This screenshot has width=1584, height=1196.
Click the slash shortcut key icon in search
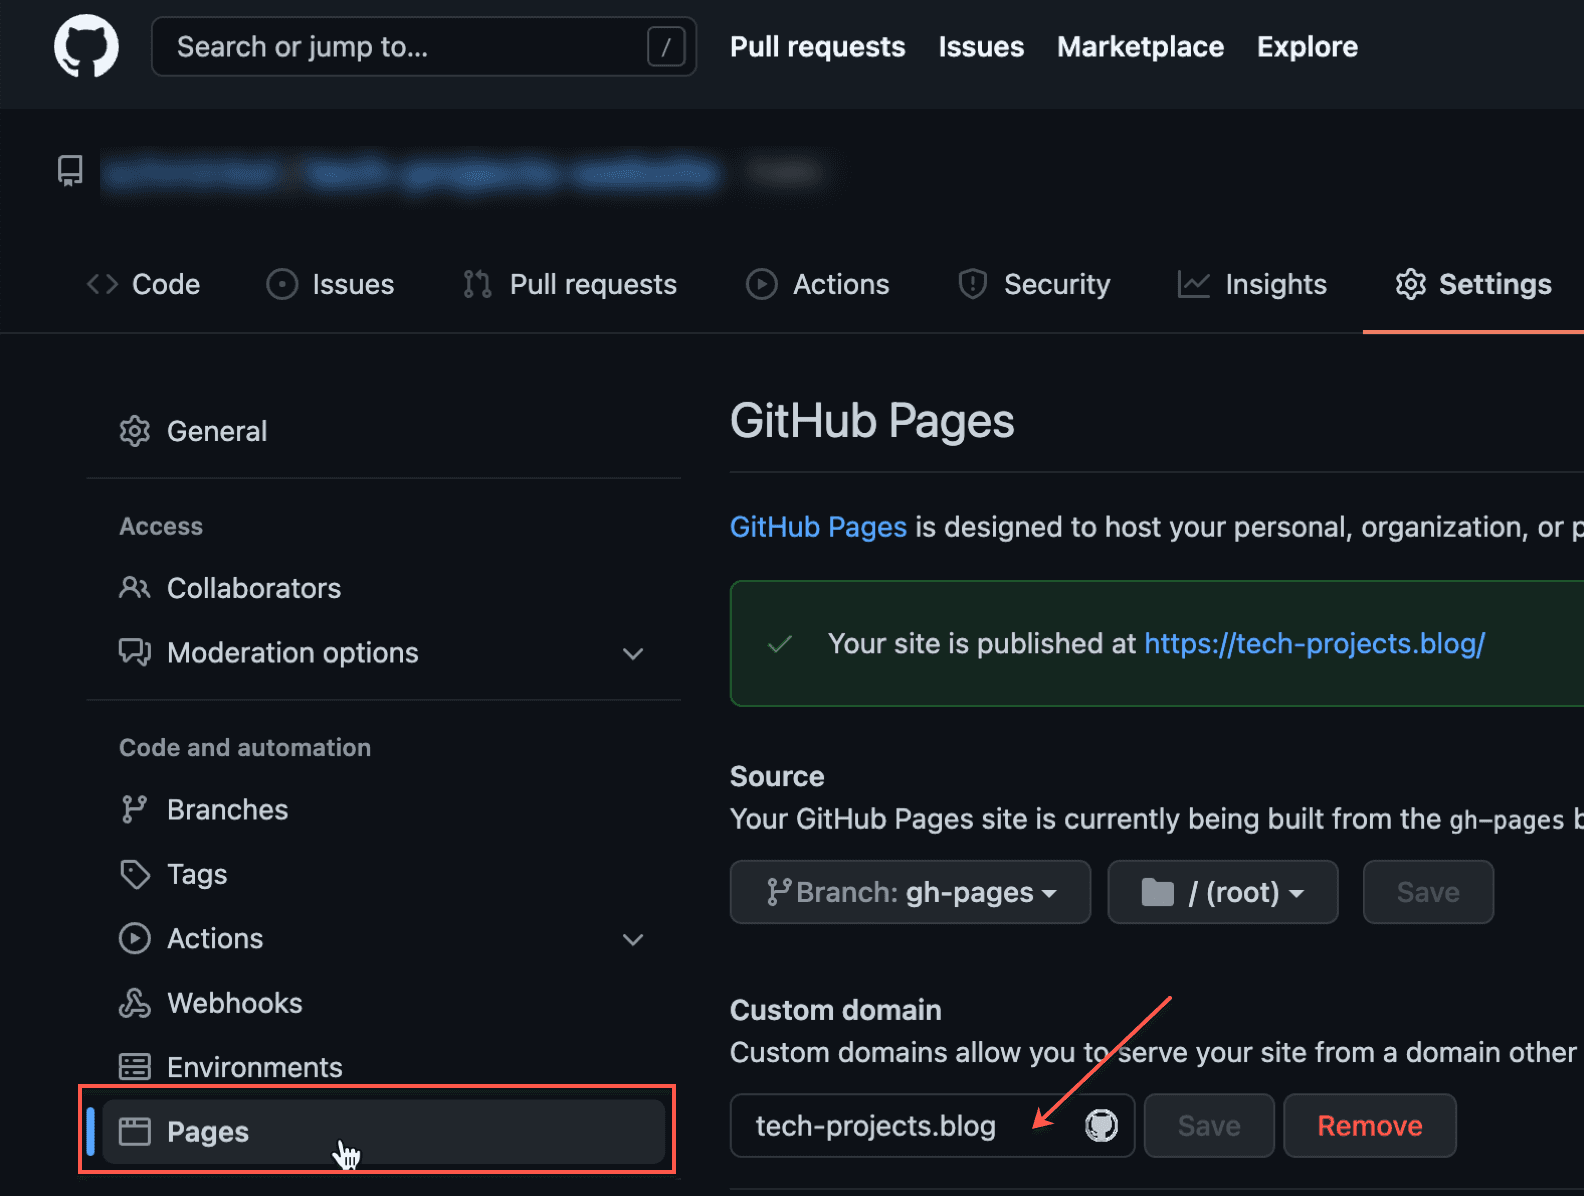pos(666,46)
